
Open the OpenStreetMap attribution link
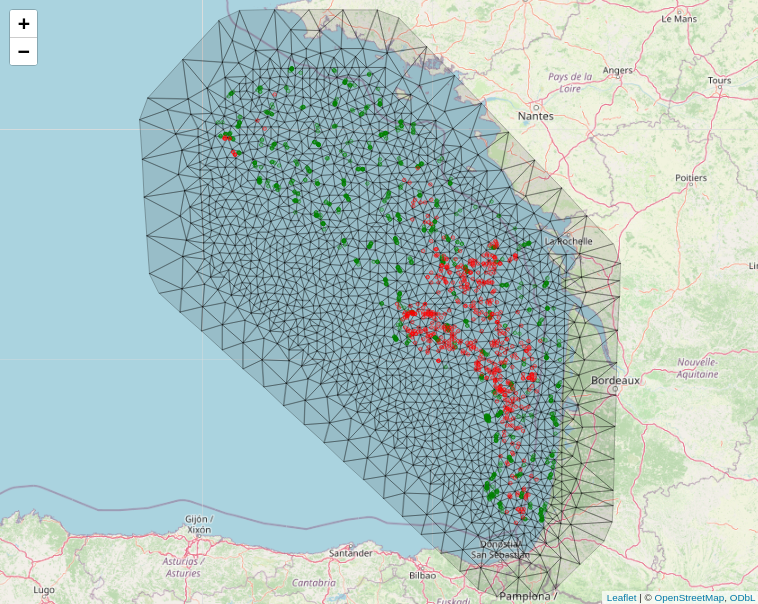[689, 597]
